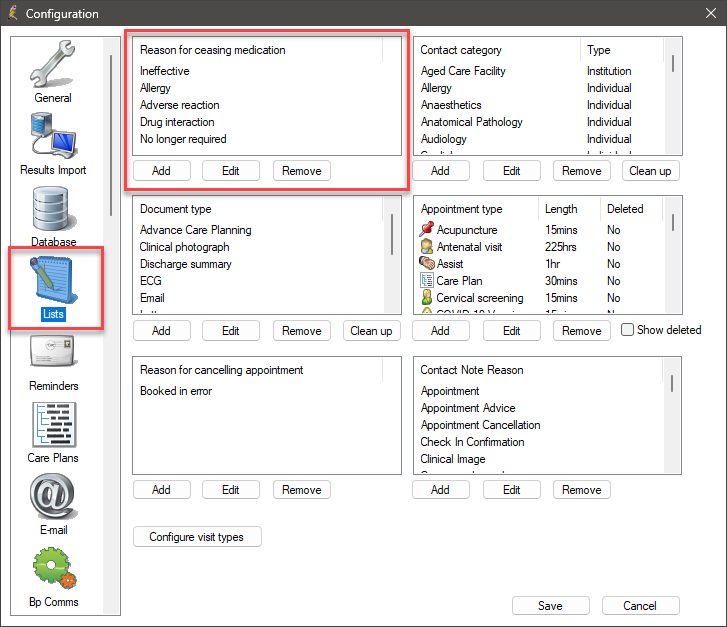Select 'Anatomical Pathology' contact category

click(471, 122)
